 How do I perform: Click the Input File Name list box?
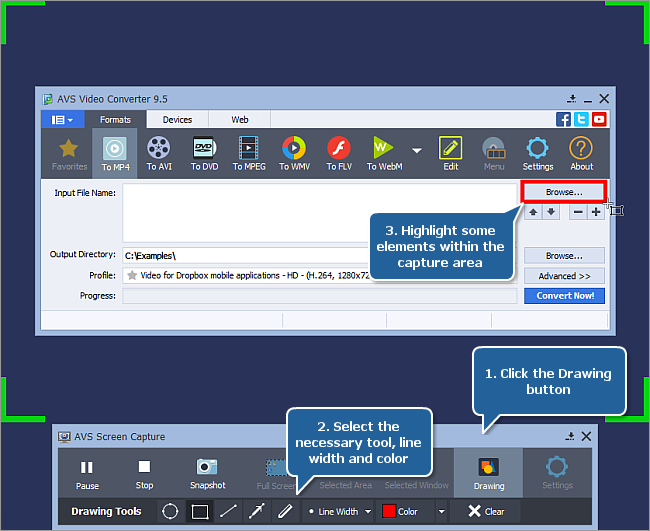click(319, 213)
